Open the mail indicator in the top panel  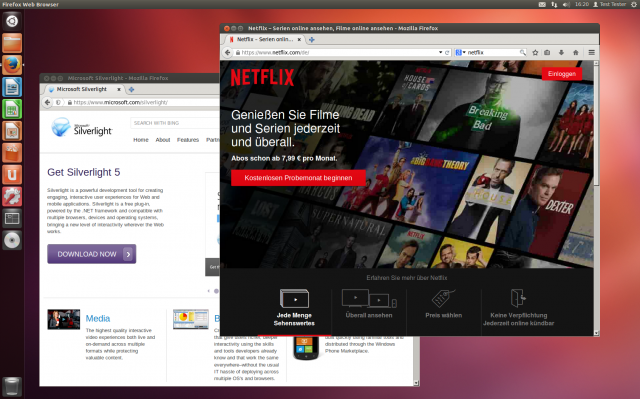click(542, 4)
